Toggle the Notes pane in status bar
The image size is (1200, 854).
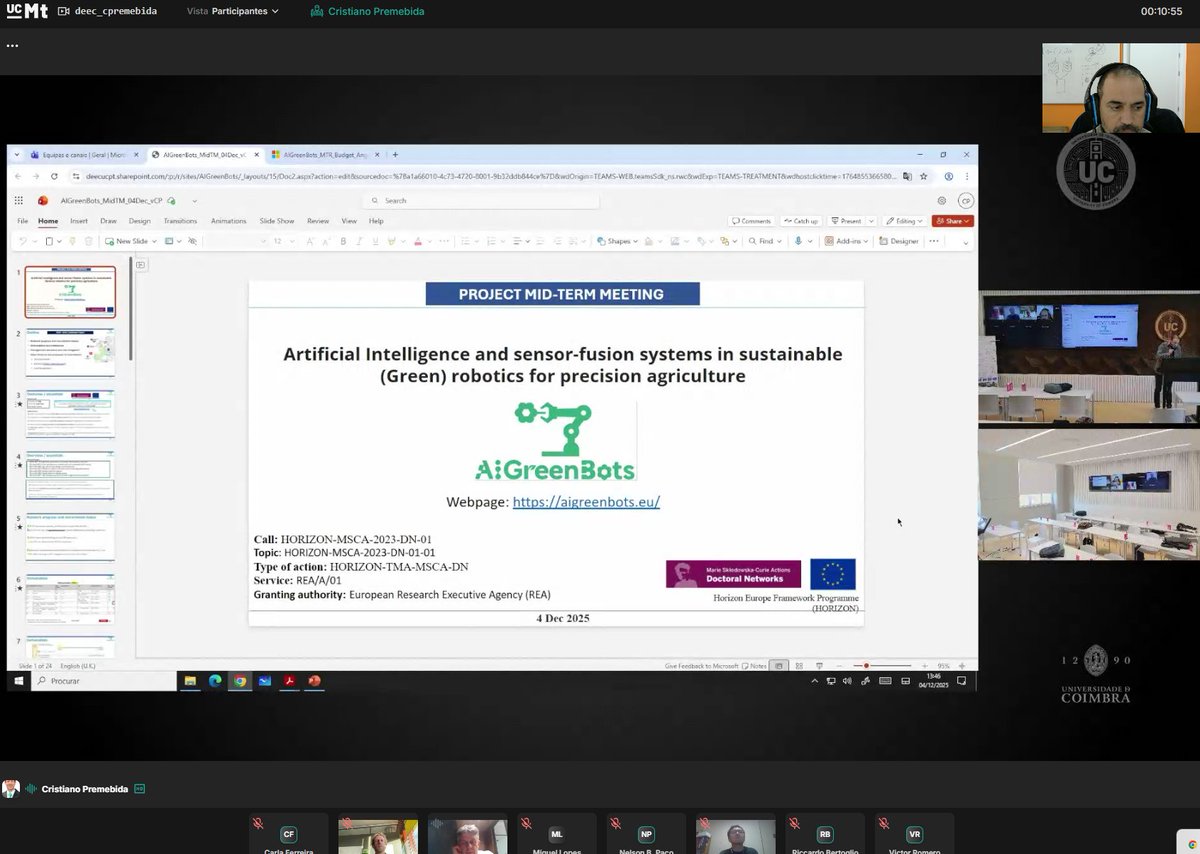(755, 665)
